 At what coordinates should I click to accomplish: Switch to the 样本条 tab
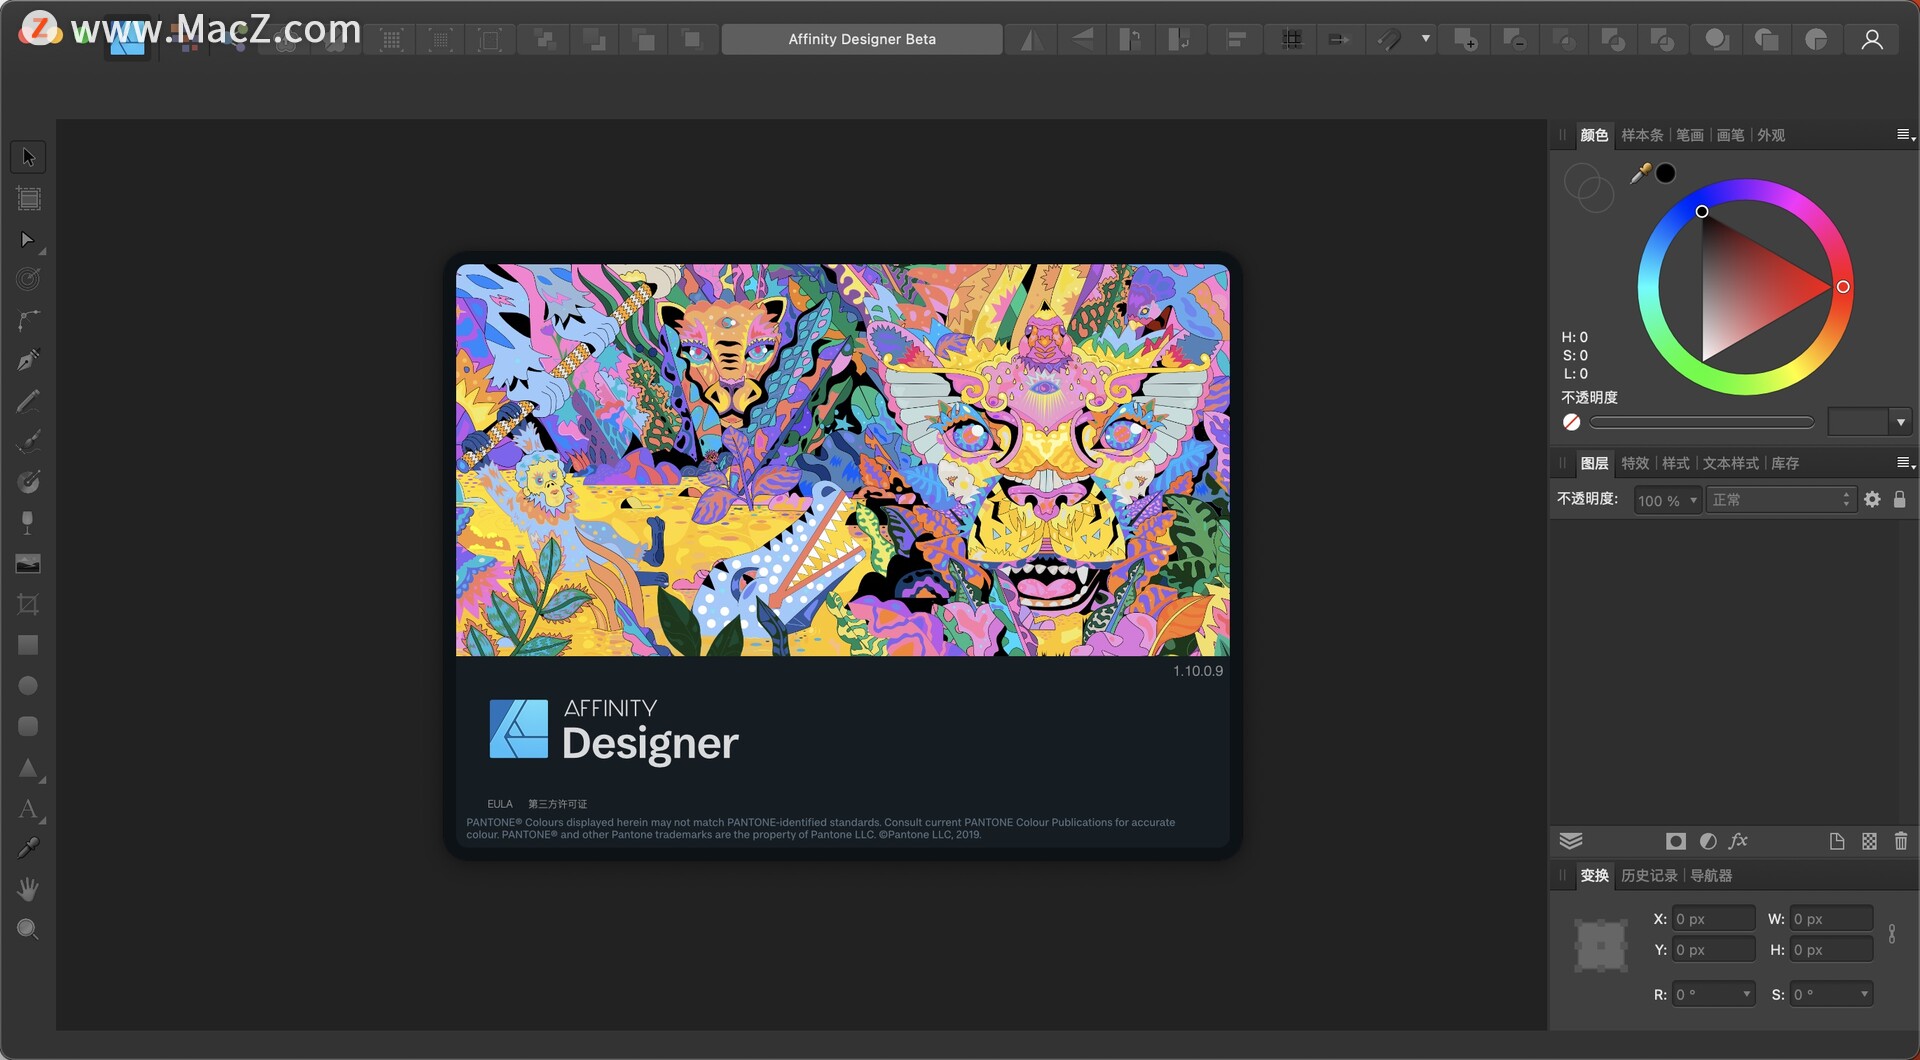point(1642,135)
